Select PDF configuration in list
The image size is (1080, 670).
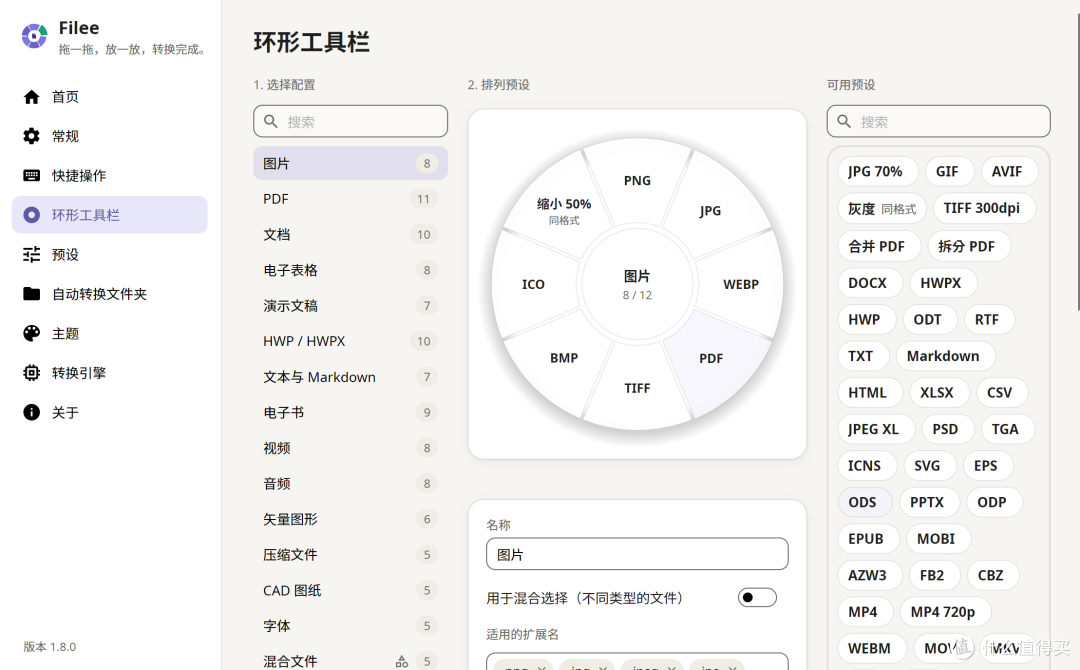(x=351, y=199)
